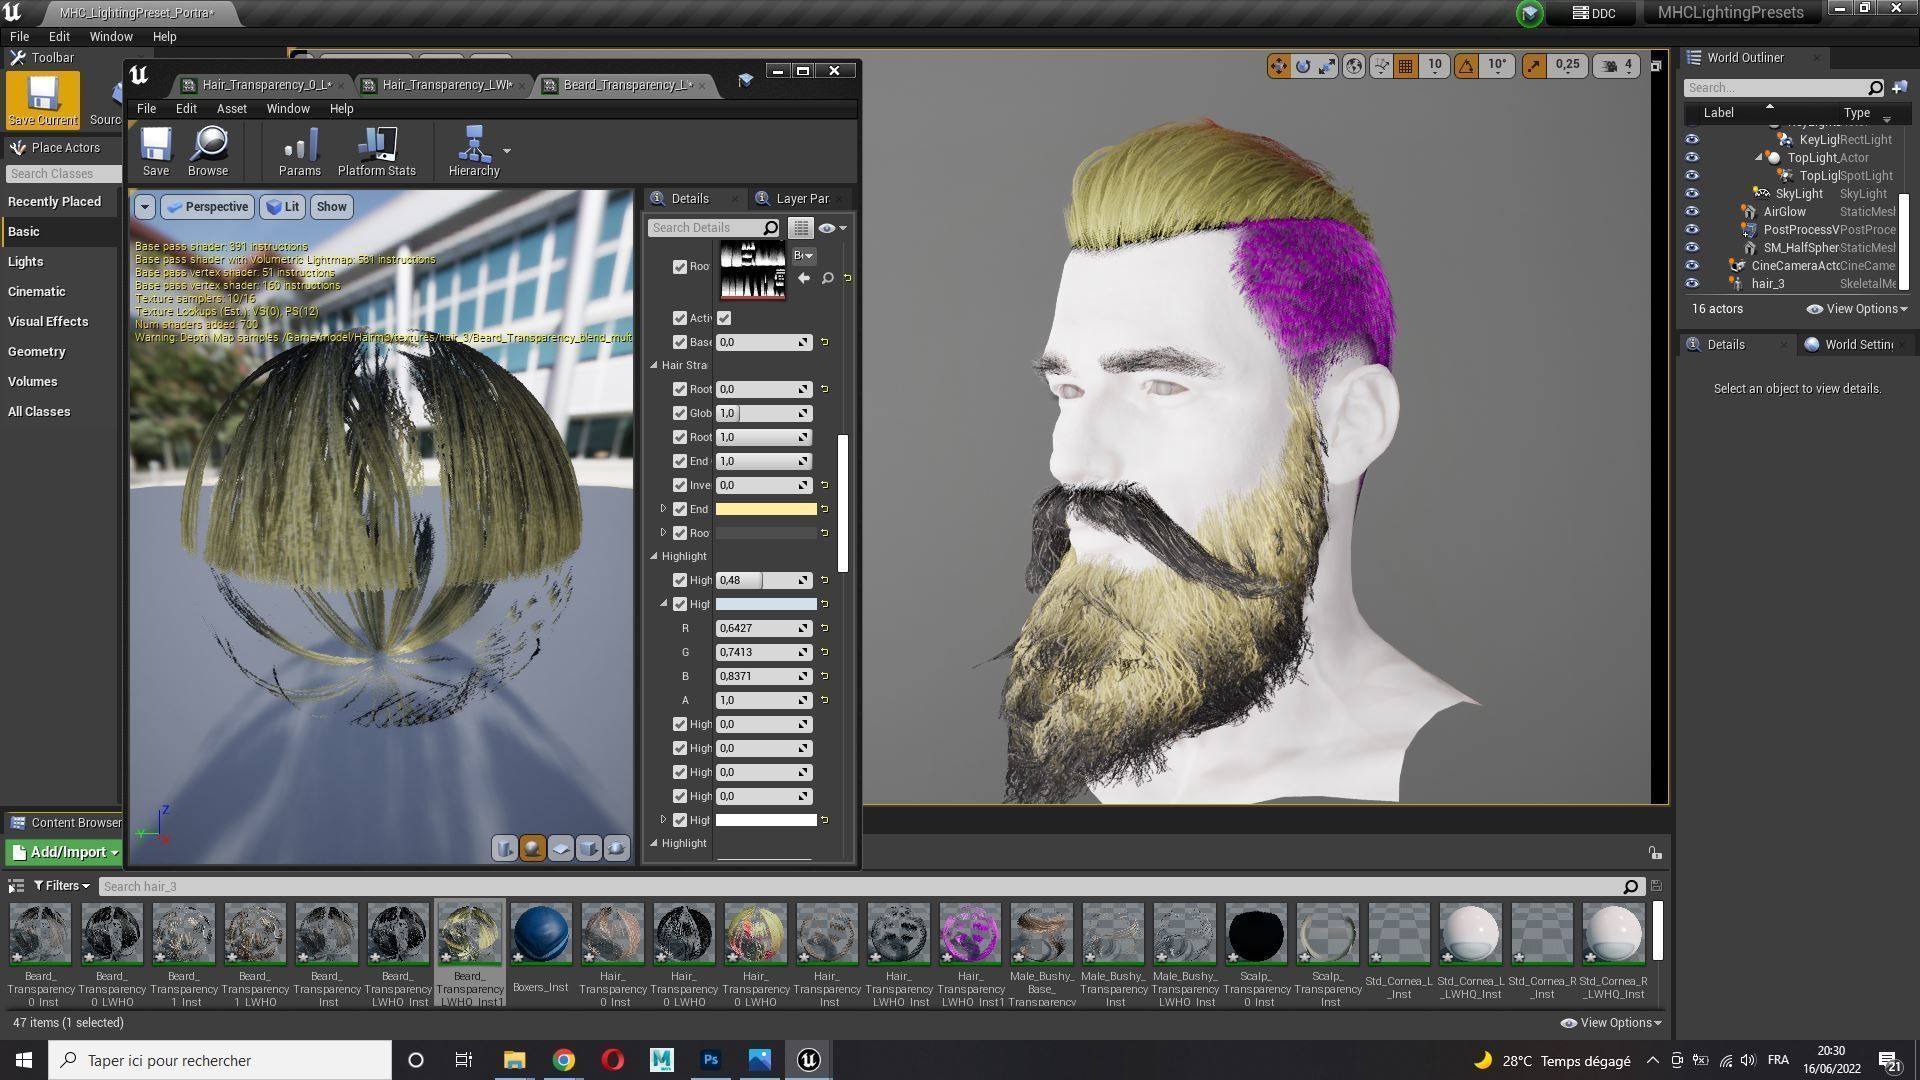Toggle scale snapping icon
Image resolution: width=1920 pixels, height=1080 pixels.
coord(1533,66)
